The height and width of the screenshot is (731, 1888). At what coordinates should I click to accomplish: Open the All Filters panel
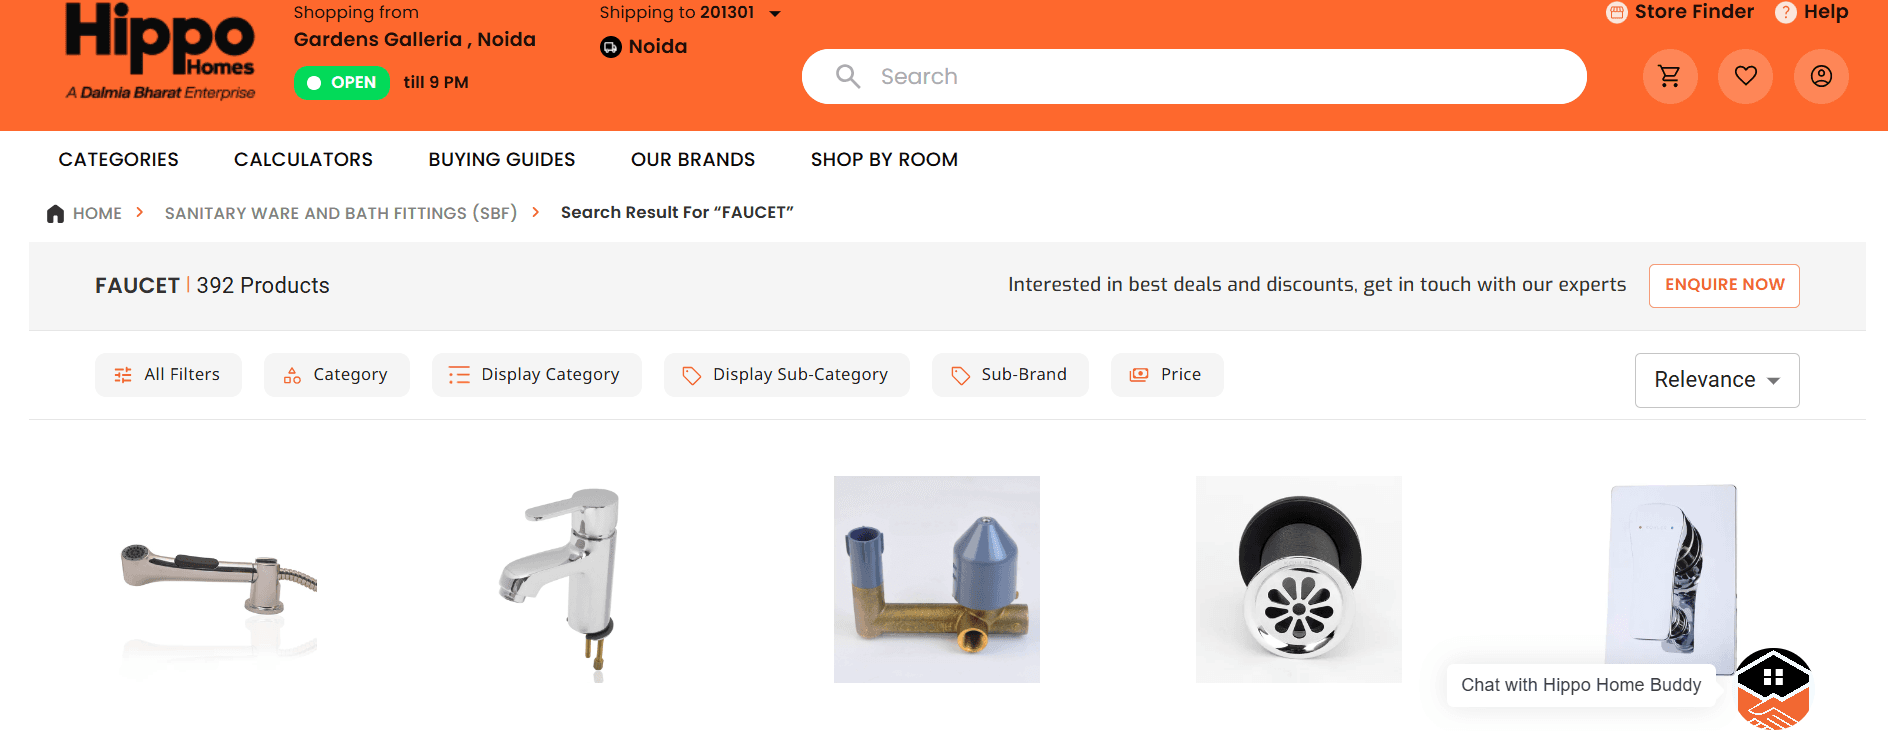pyautogui.click(x=168, y=374)
